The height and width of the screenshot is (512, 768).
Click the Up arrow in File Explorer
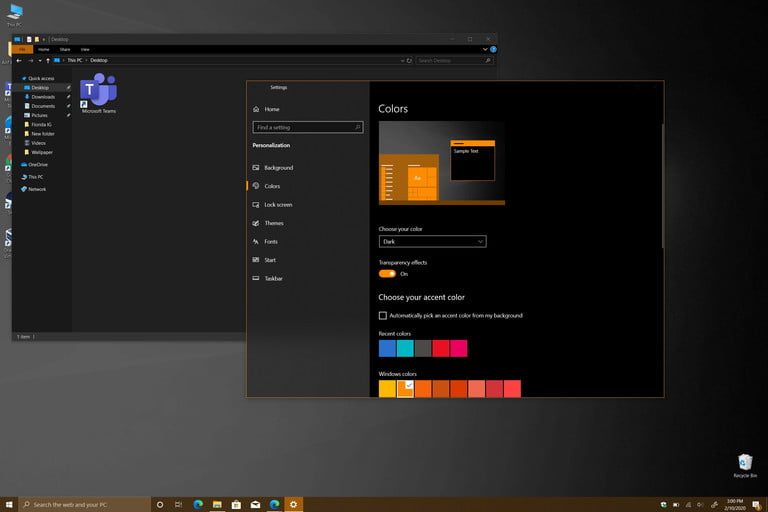[48, 60]
